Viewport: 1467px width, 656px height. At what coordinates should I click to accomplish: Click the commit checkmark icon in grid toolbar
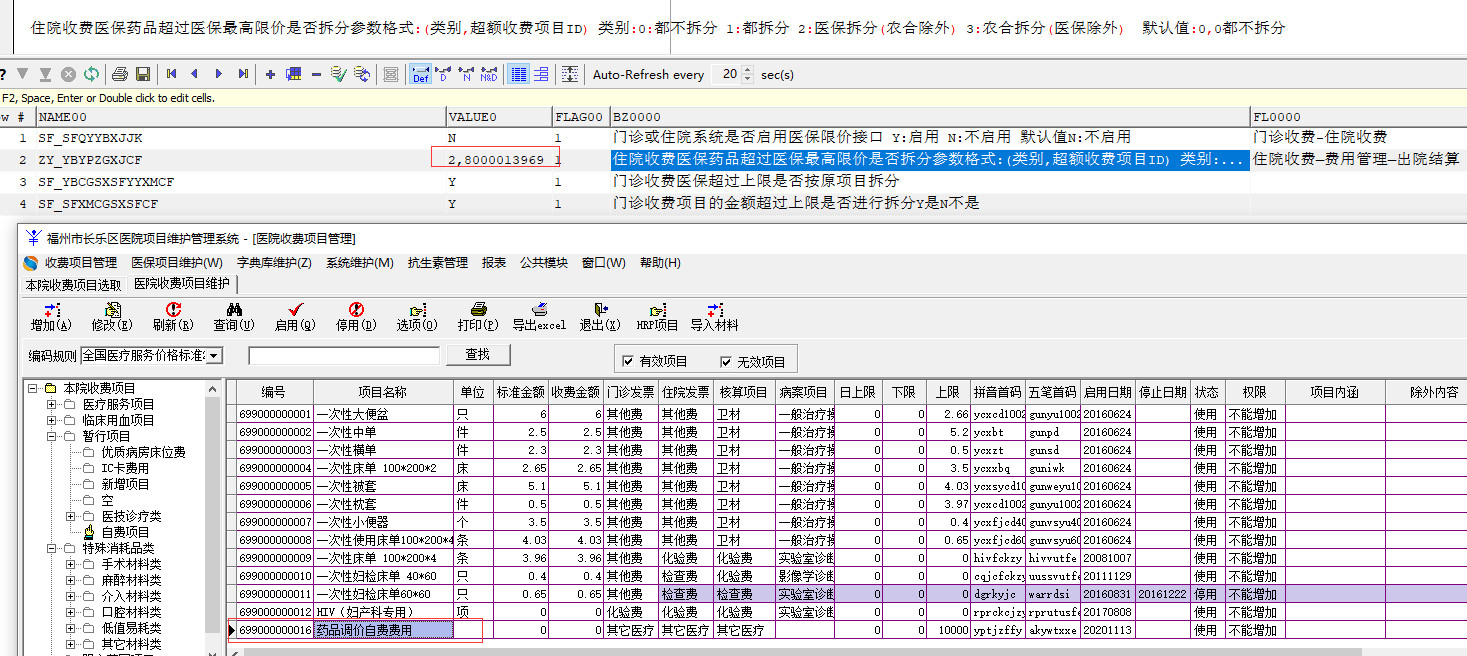[x=338, y=74]
